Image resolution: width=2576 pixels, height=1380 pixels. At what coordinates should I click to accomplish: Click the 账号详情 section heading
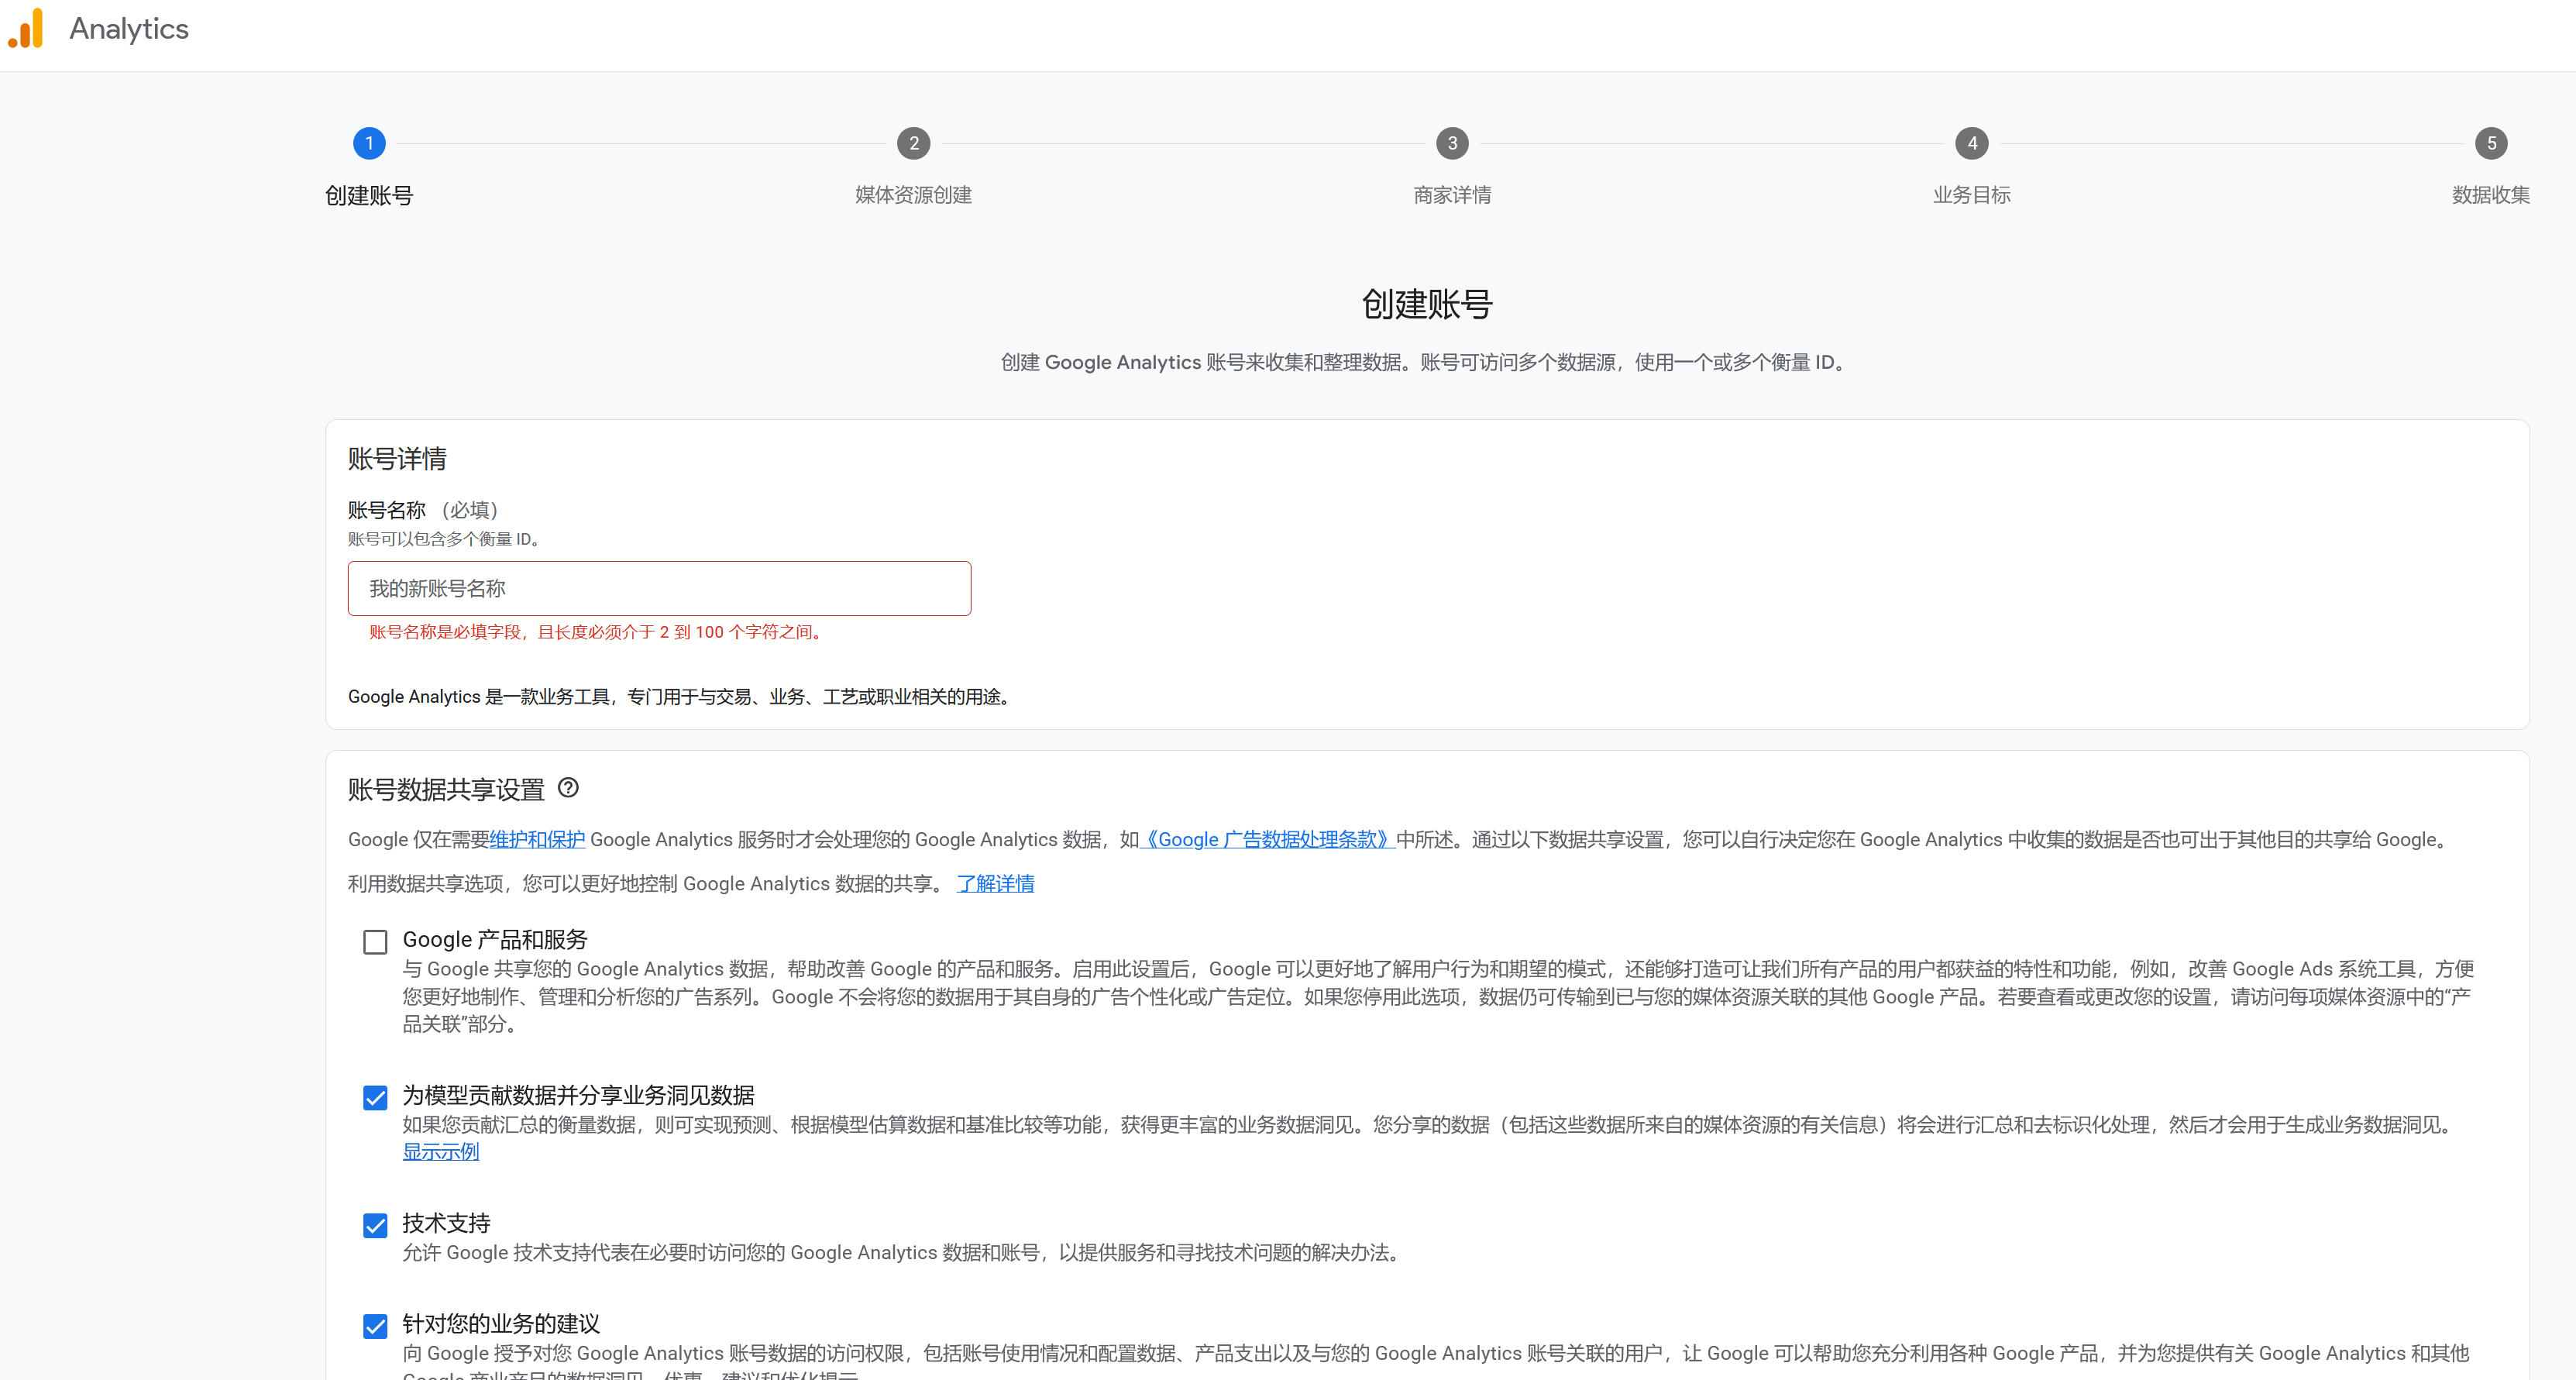397,458
